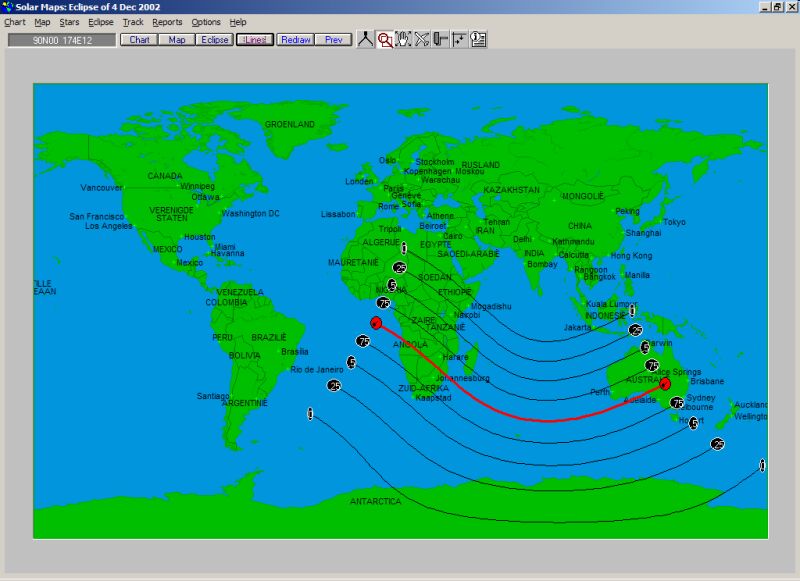Expand the Eclipse menu in menu bar
This screenshot has width=800, height=581.
[100, 22]
